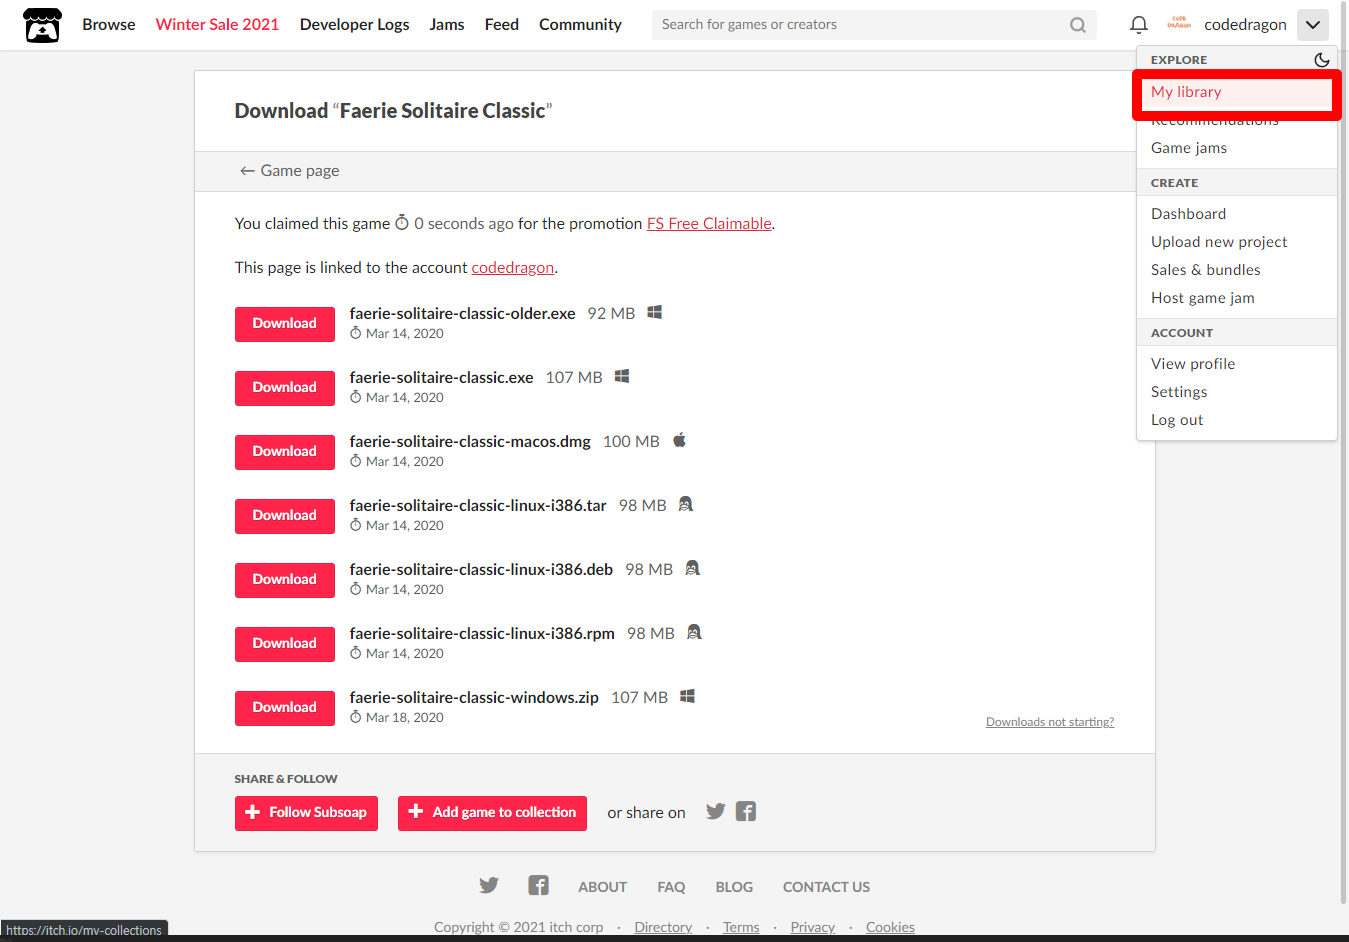Click Windows icon beside faerie-solitaire-classic.exe
Screen dimensions: 1349x942
622,376
